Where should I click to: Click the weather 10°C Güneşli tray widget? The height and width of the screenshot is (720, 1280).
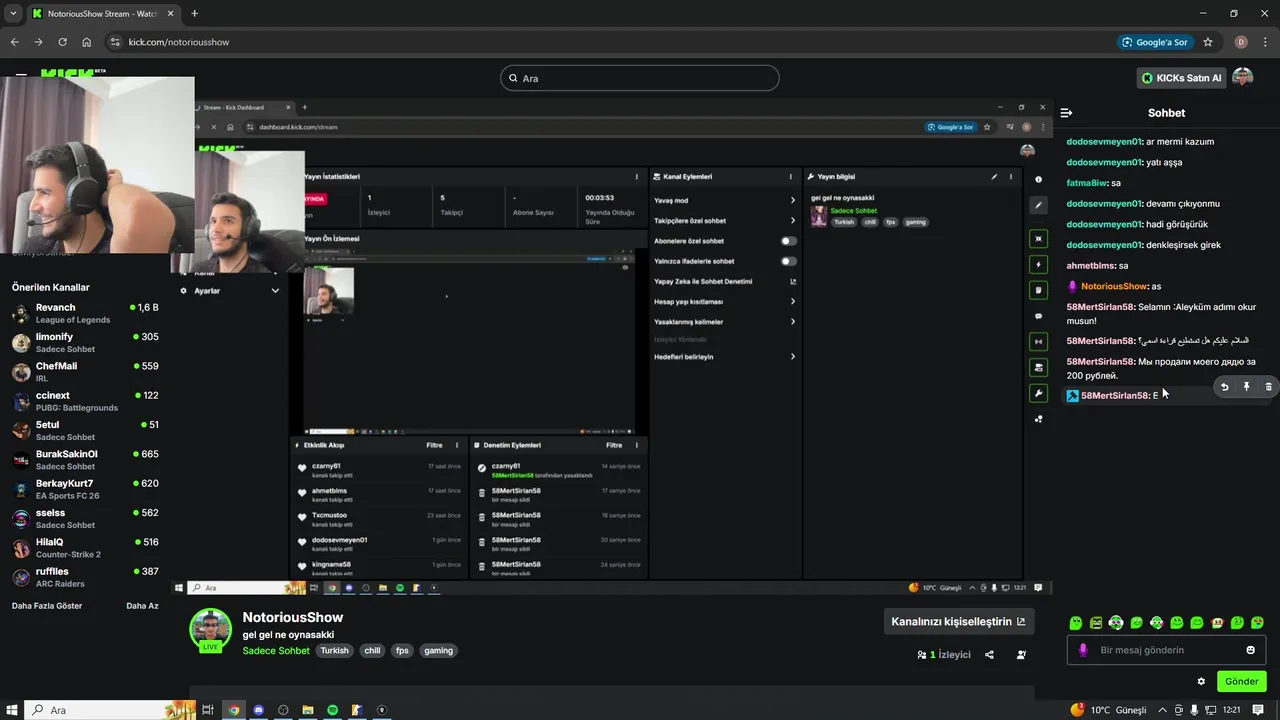click(1108, 710)
